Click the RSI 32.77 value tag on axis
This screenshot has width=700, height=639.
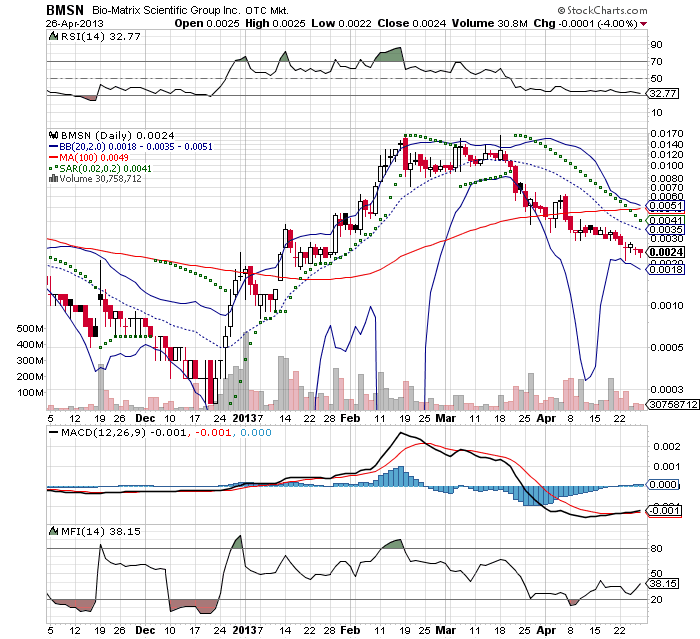663,94
